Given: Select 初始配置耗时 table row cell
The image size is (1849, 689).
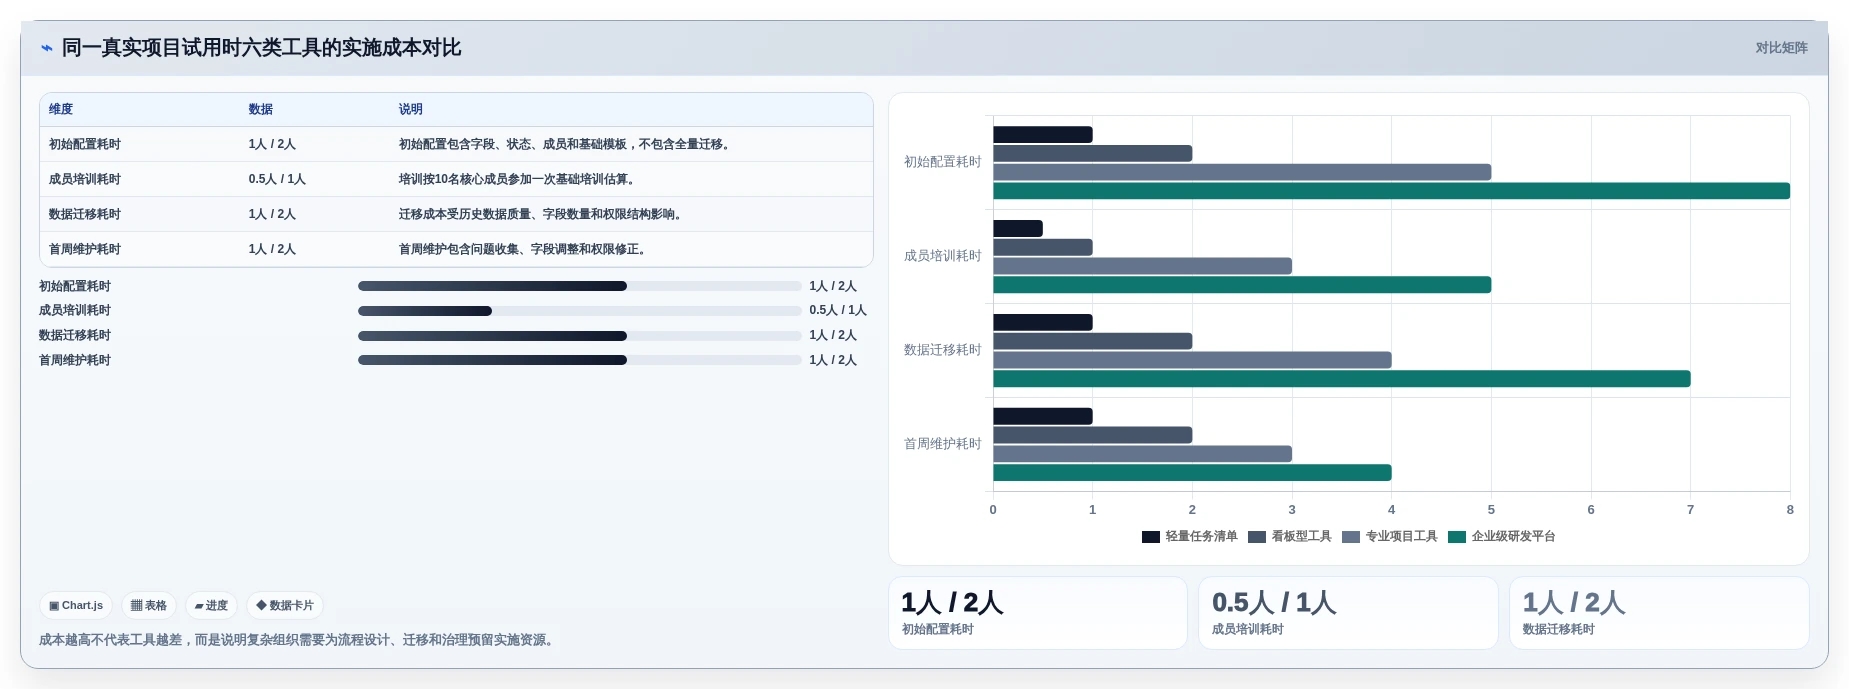Looking at the screenshot, I should click(85, 144).
